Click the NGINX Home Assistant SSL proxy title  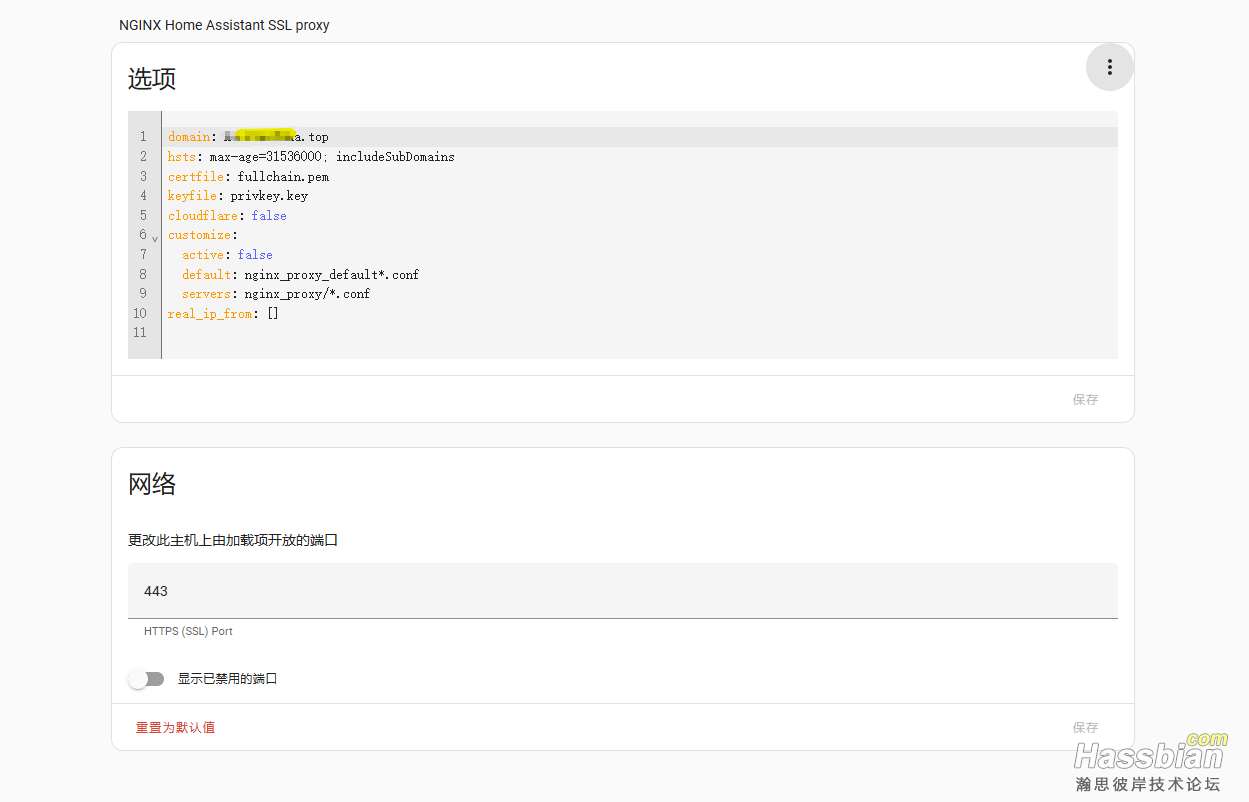[224, 25]
